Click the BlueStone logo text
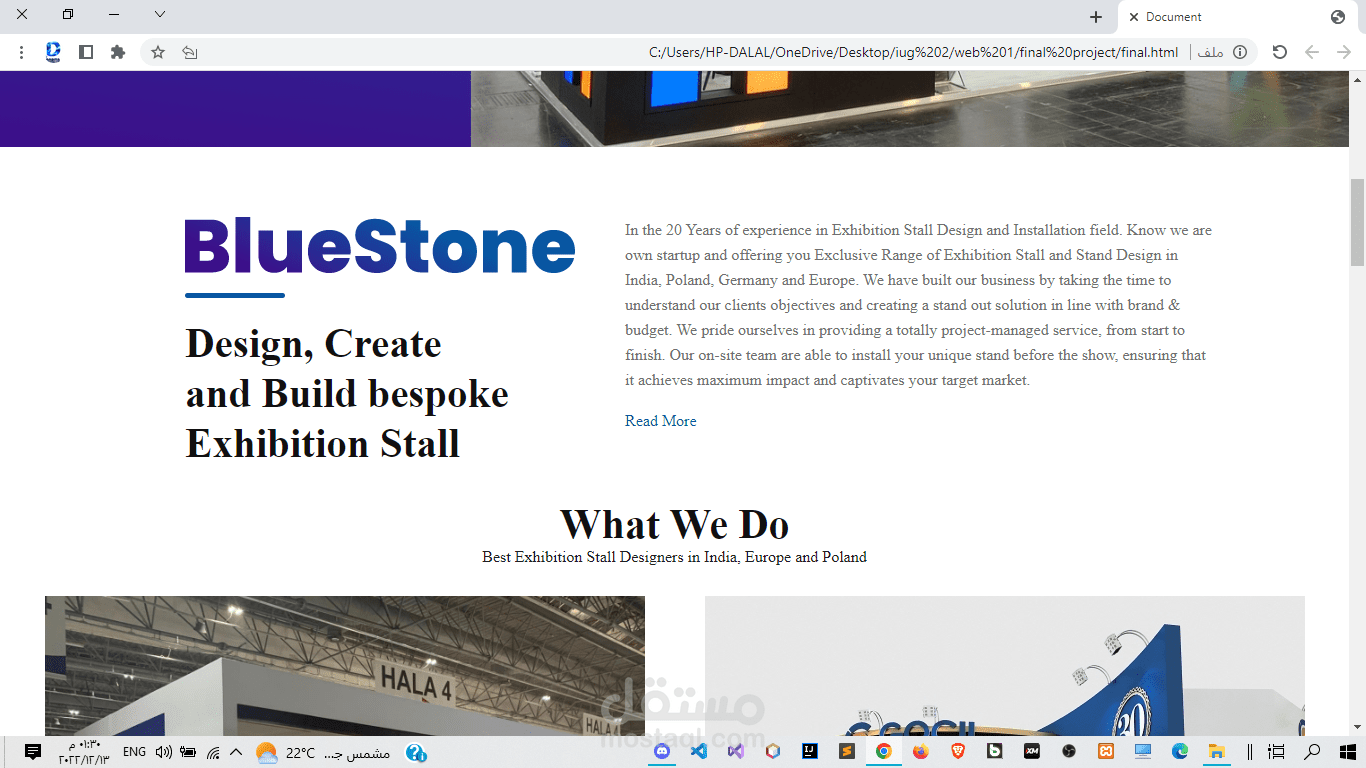The height and width of the screenshot is (768, 1366). pyautogui.click(x=380, y=247)
